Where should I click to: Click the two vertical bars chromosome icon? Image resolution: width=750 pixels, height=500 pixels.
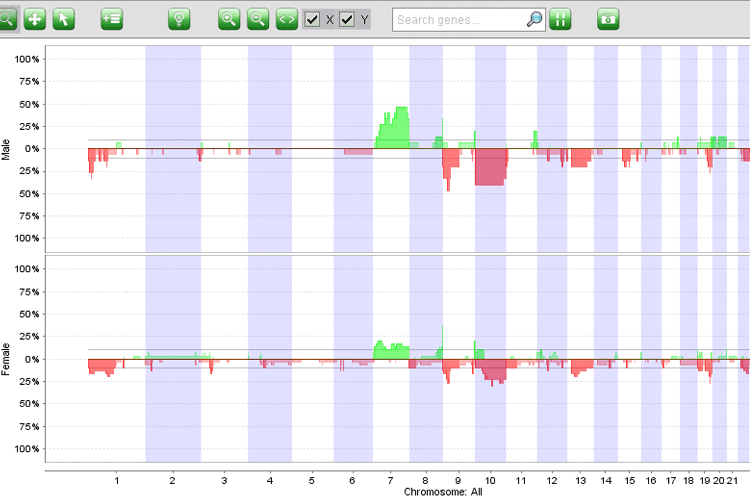560,19
